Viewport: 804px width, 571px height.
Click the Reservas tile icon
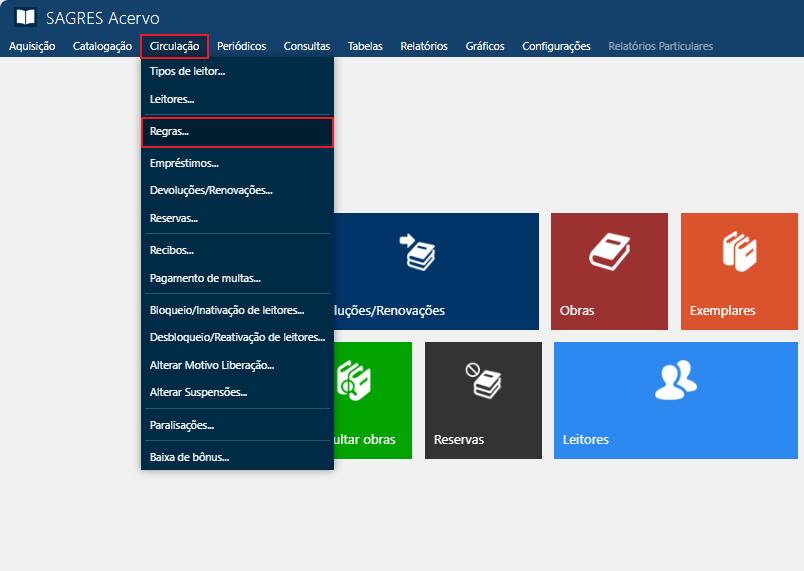click(486, 380)
